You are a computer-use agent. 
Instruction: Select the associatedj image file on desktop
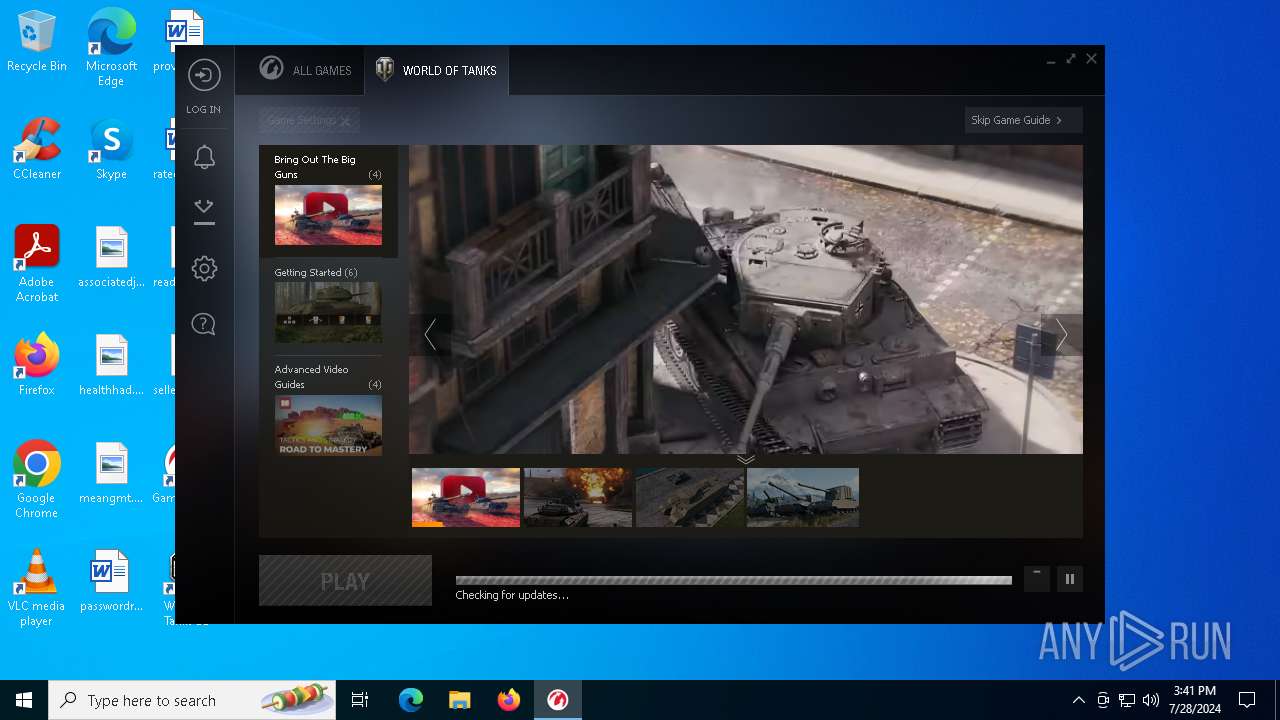[111, 258]
